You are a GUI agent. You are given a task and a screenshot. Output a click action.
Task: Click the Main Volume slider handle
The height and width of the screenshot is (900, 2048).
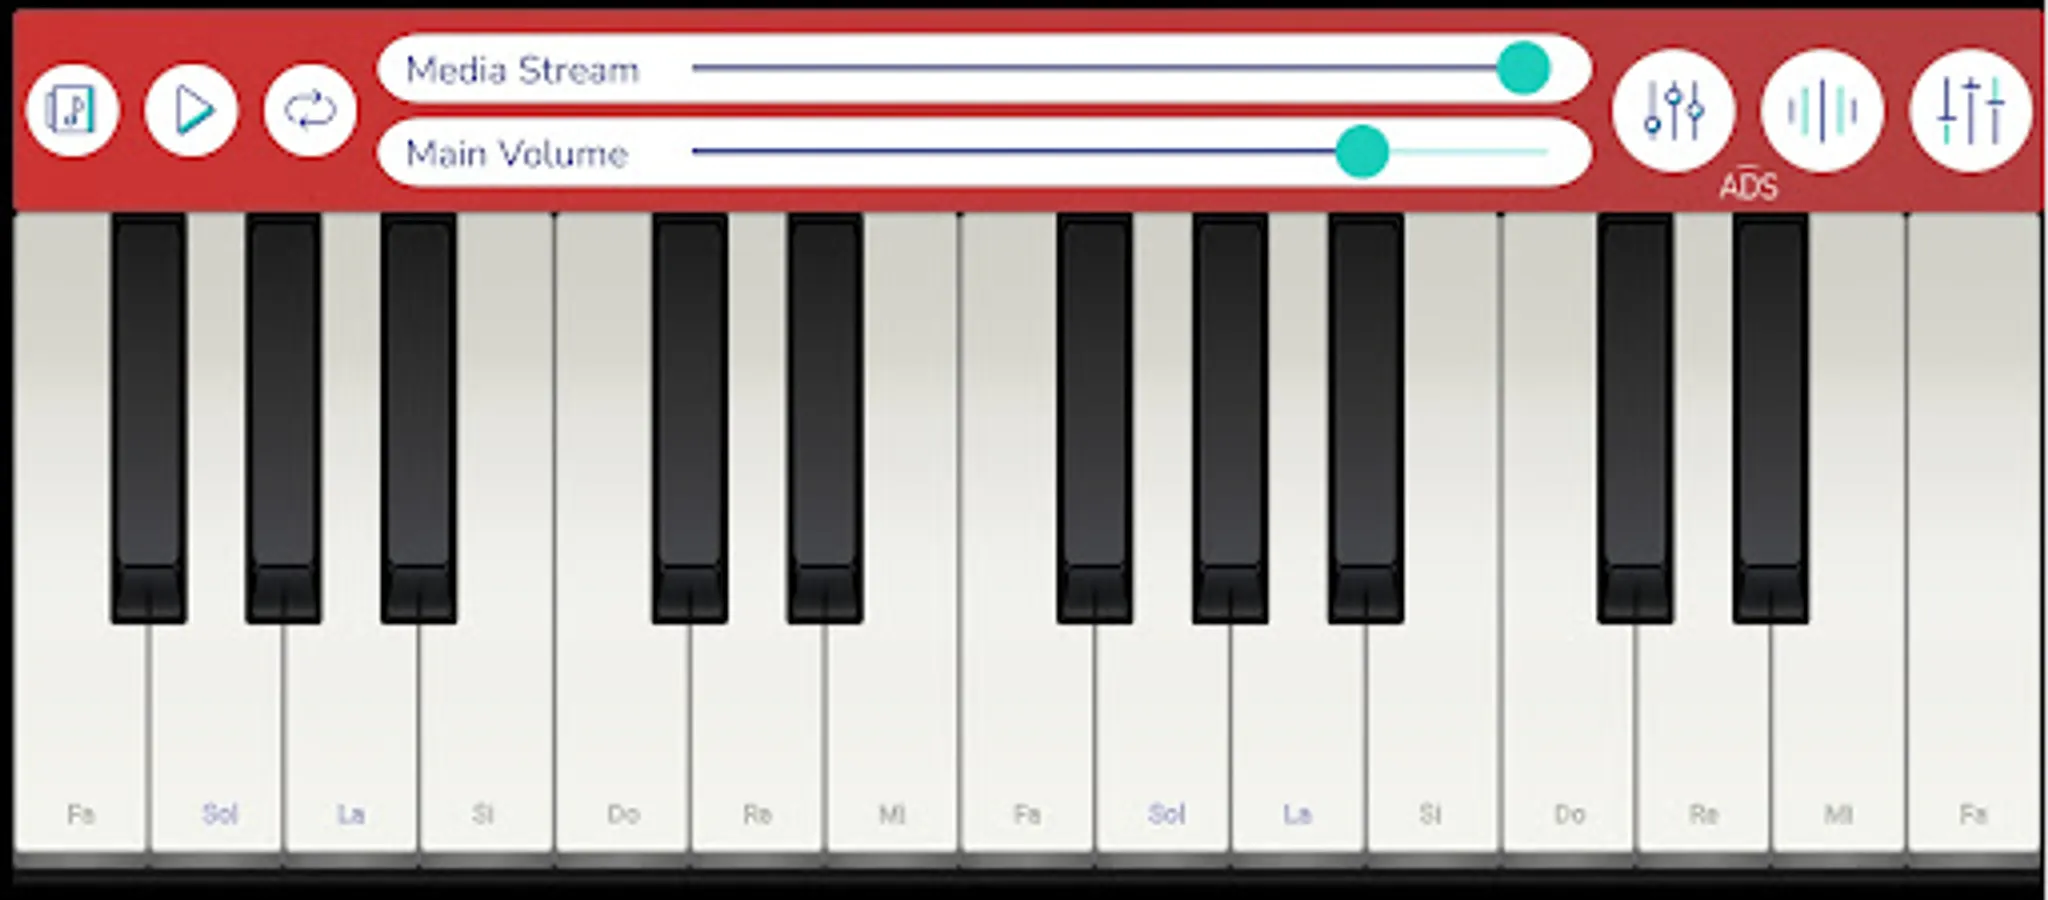[x=1362, y=152]
